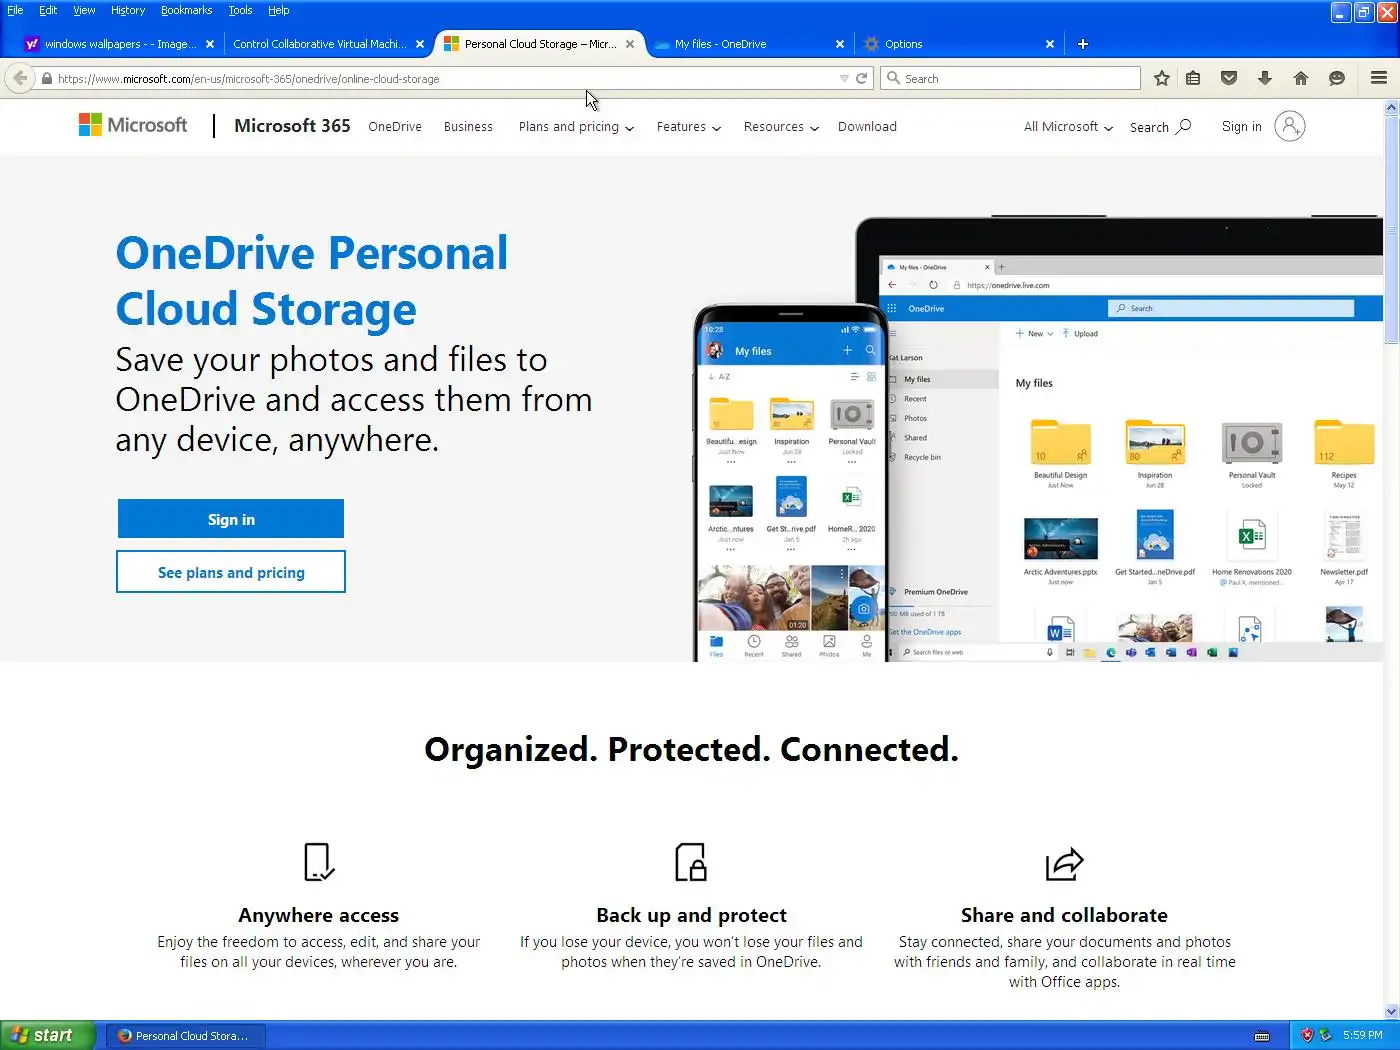This screenshot has width=1400, height=1050.
Task: Expand the All Microsoft dropdown
Action: tap(1068, 127)
